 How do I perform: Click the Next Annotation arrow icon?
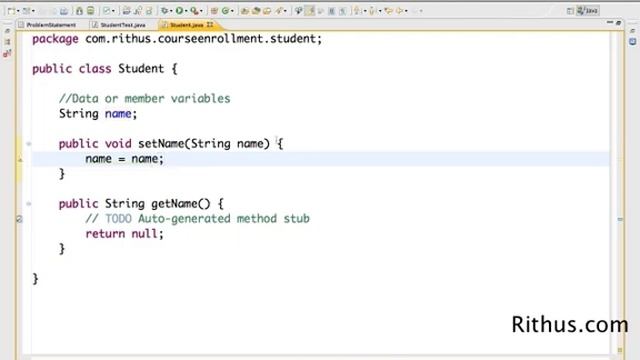[x=357, y=11]
